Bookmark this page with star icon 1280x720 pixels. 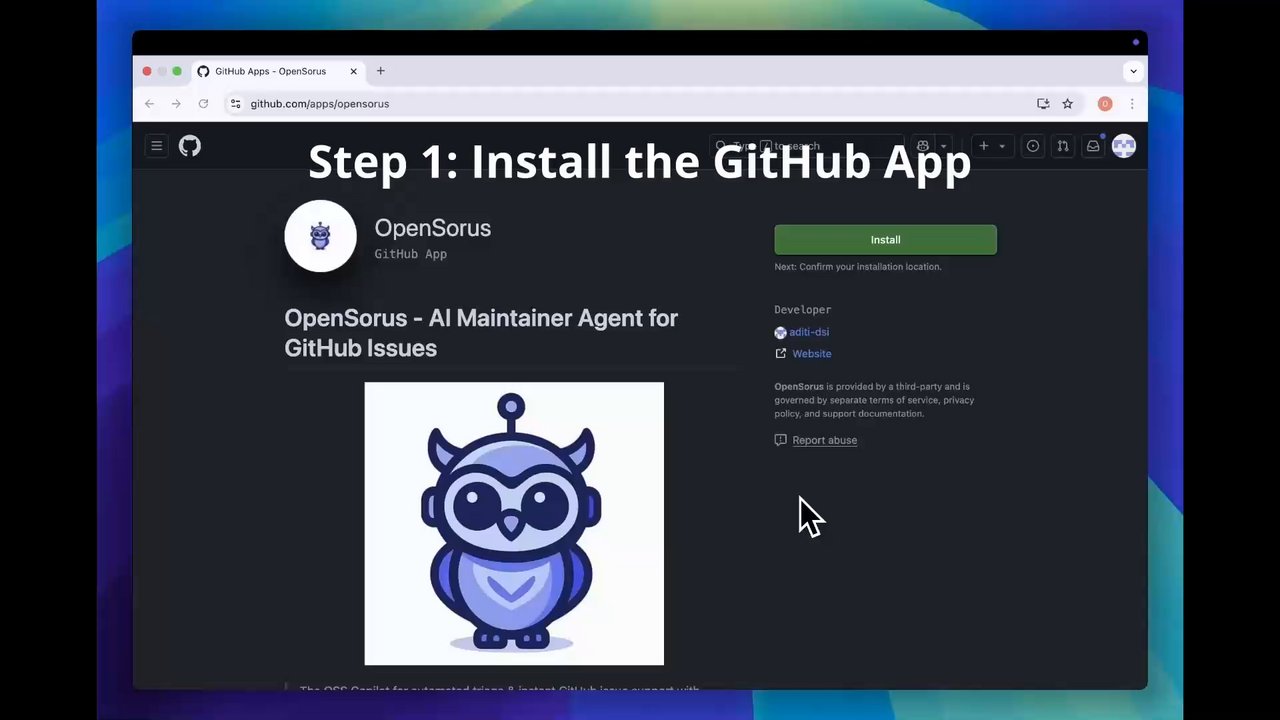point(1067,104)
